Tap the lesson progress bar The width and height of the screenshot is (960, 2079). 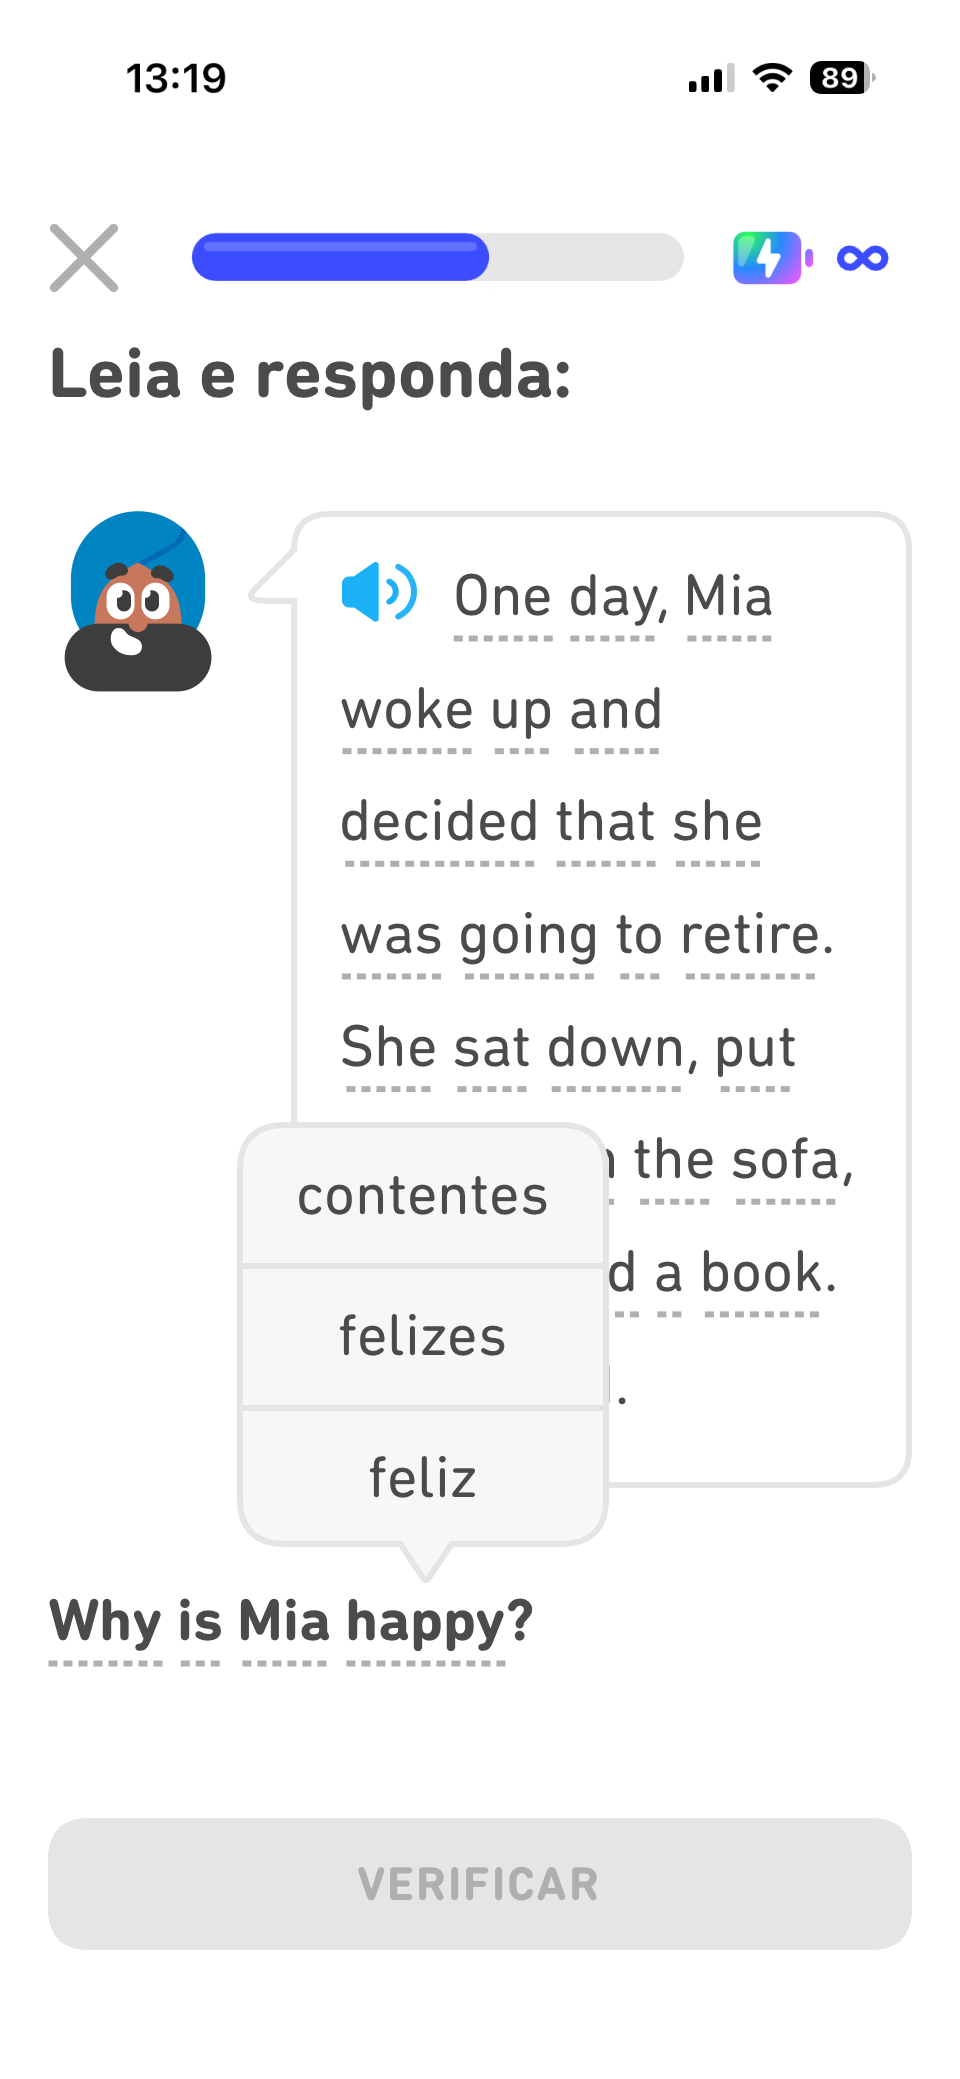tap(437, 258)
